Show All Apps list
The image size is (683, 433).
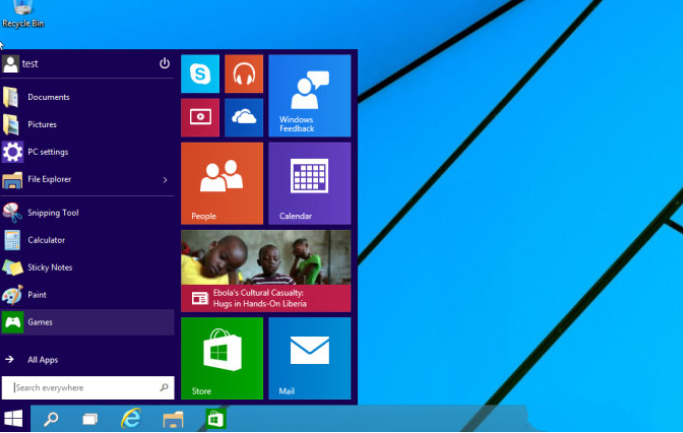tap(42, 359)
